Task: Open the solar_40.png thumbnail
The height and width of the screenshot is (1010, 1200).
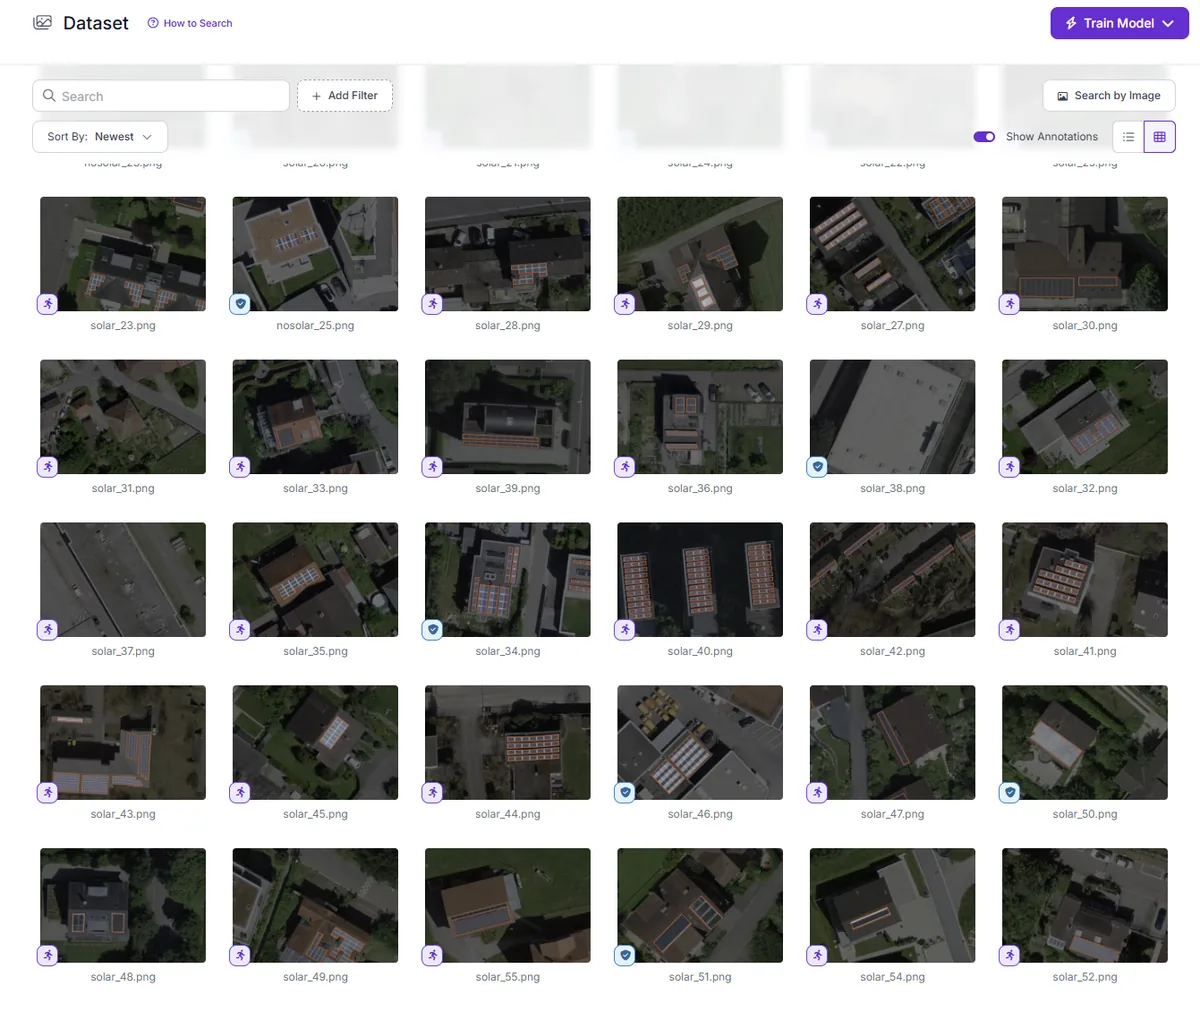Action: click(700, 579)
